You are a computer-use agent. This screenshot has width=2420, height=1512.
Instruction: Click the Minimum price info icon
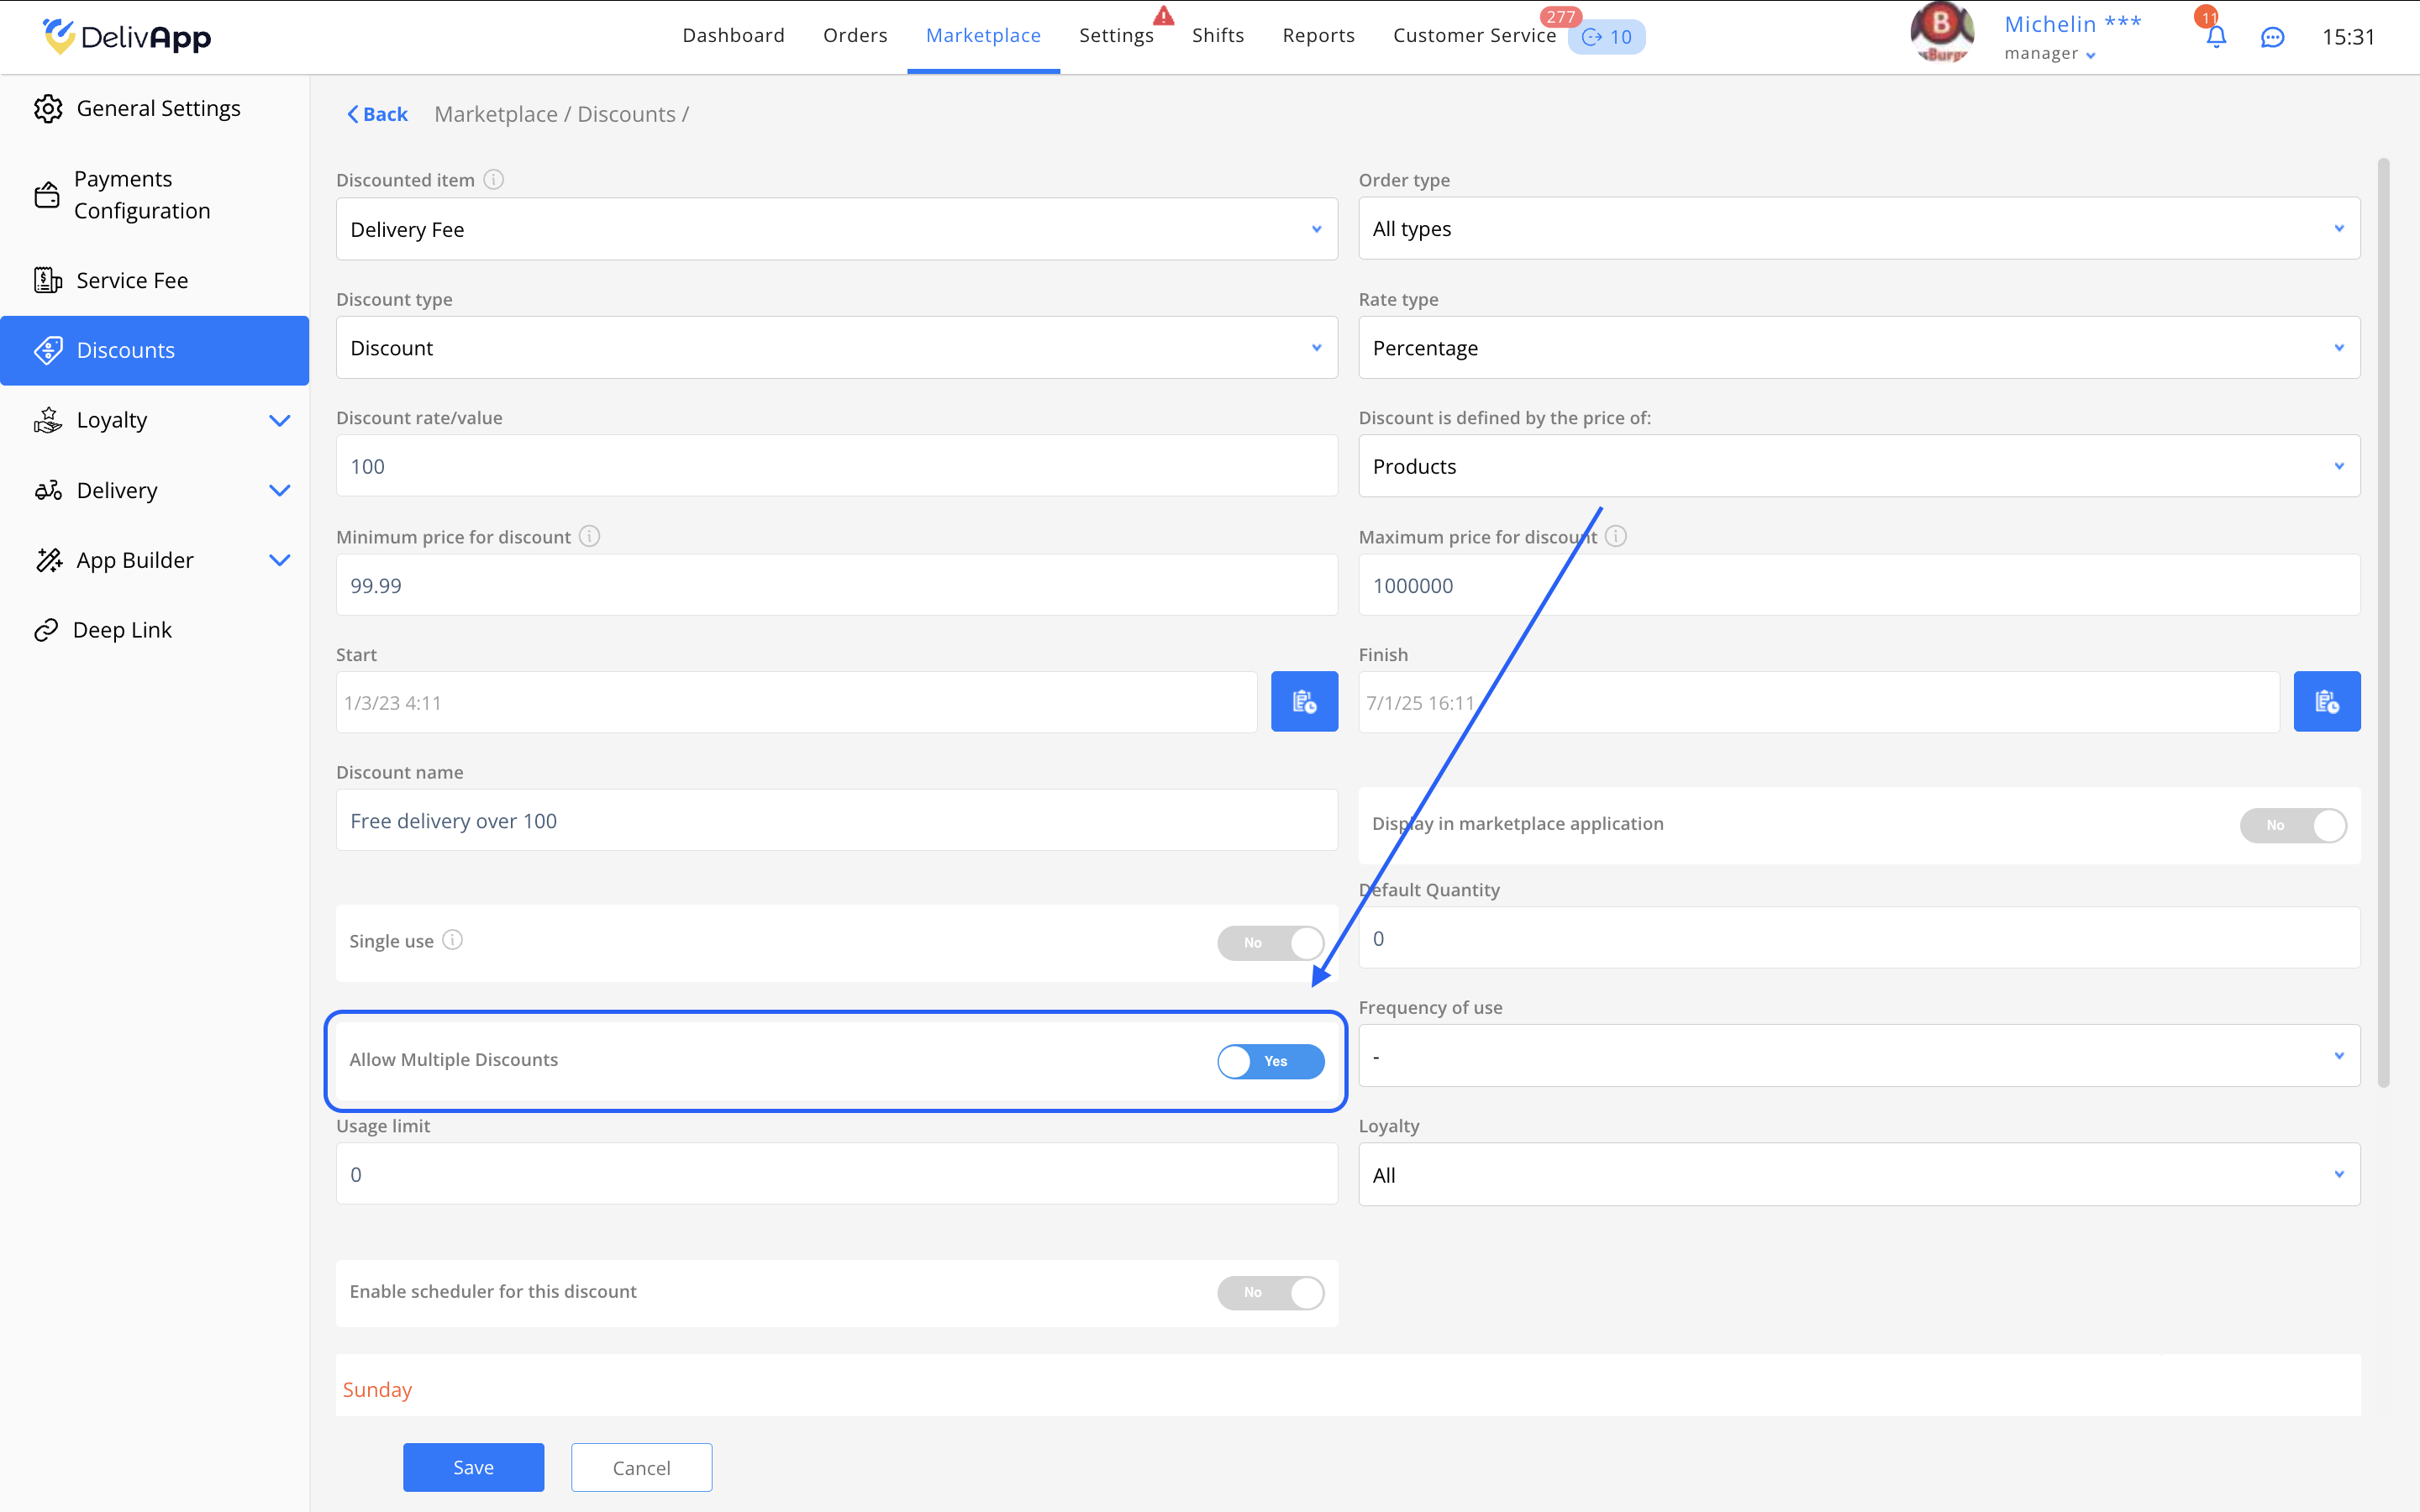pos(590,537)
